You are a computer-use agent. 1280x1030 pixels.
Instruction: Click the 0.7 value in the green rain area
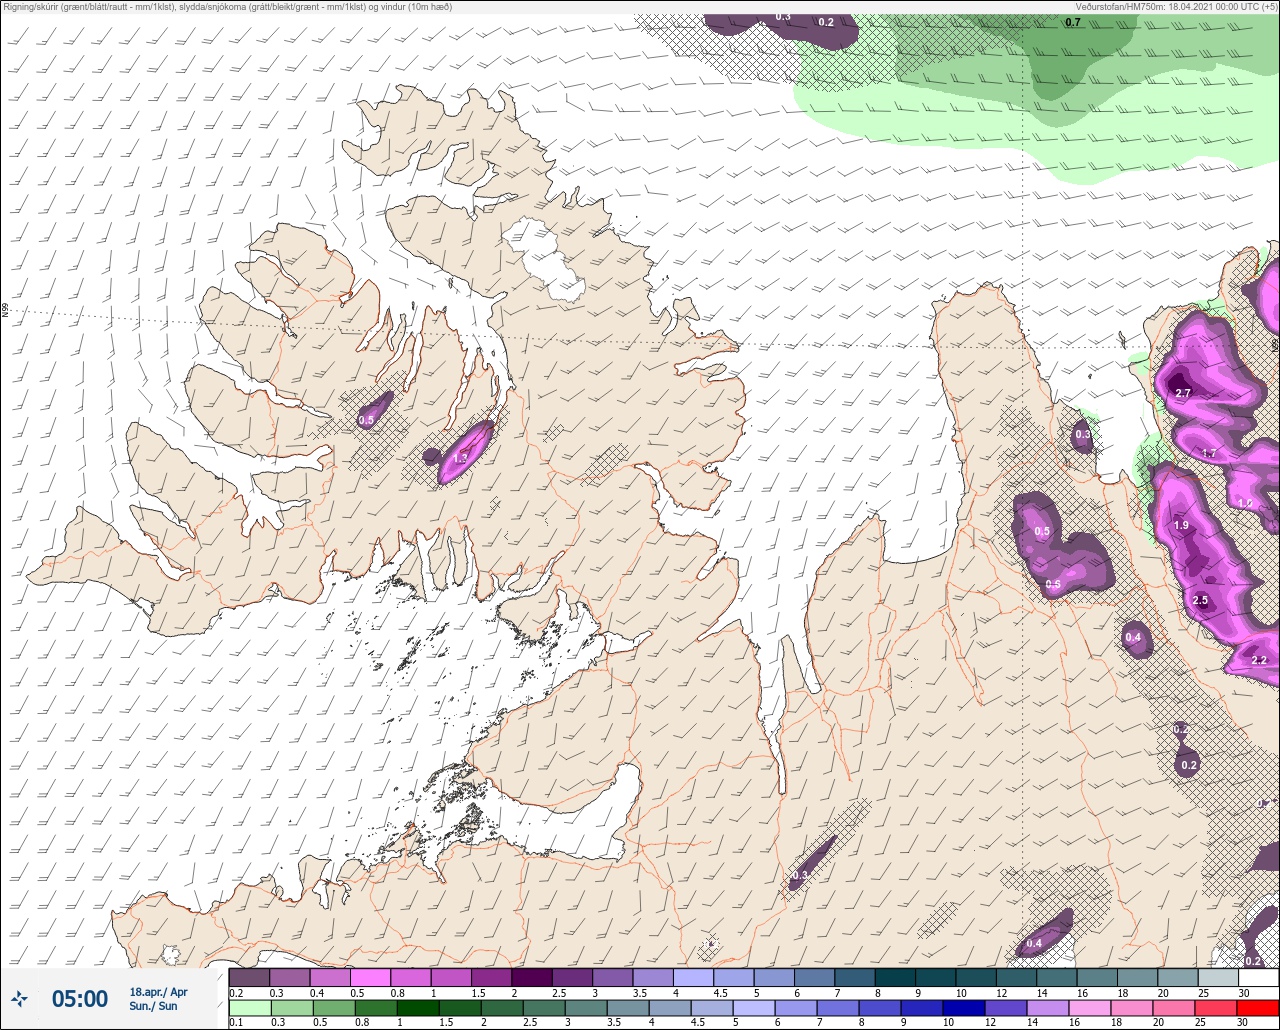tap(1073, 22)
